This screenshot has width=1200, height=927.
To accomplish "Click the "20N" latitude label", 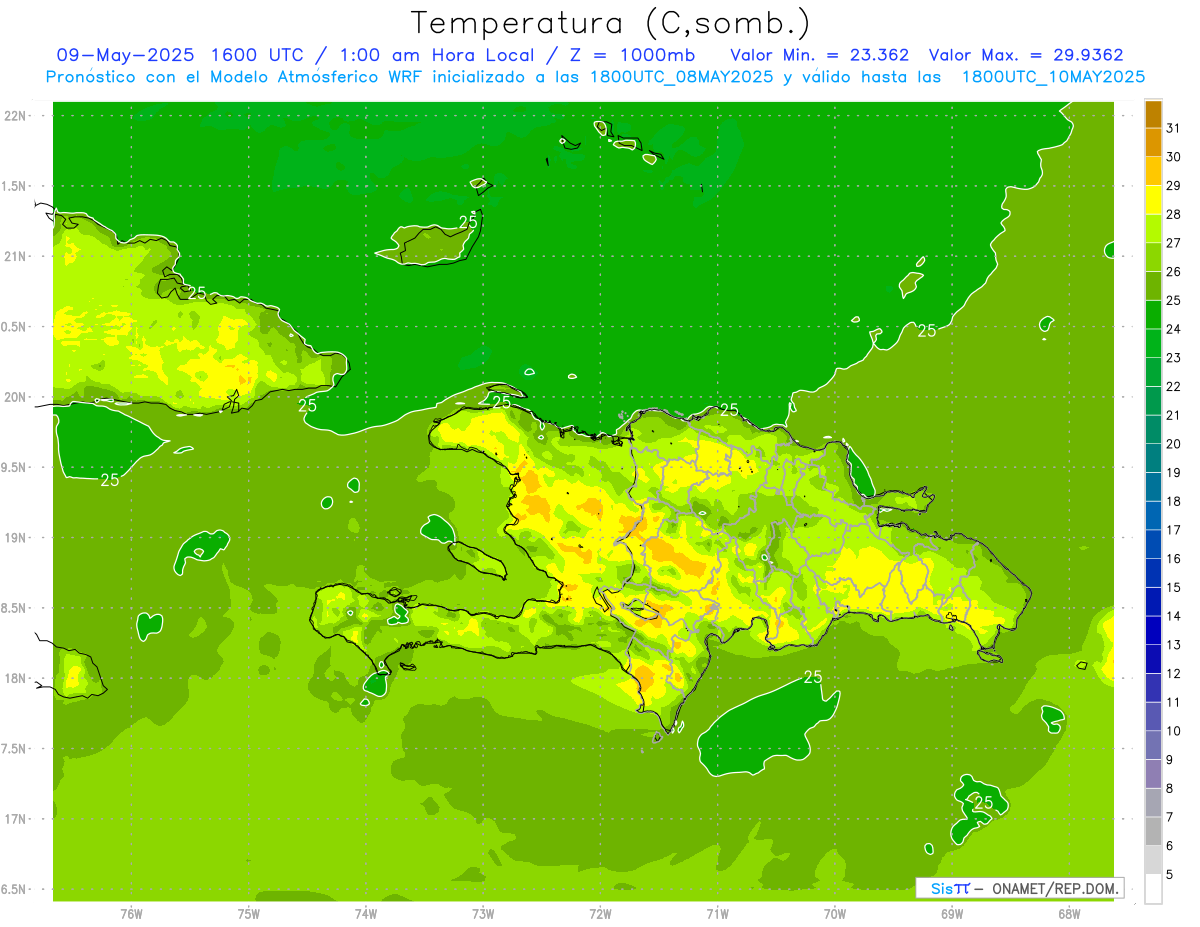I will click(16, 397).
